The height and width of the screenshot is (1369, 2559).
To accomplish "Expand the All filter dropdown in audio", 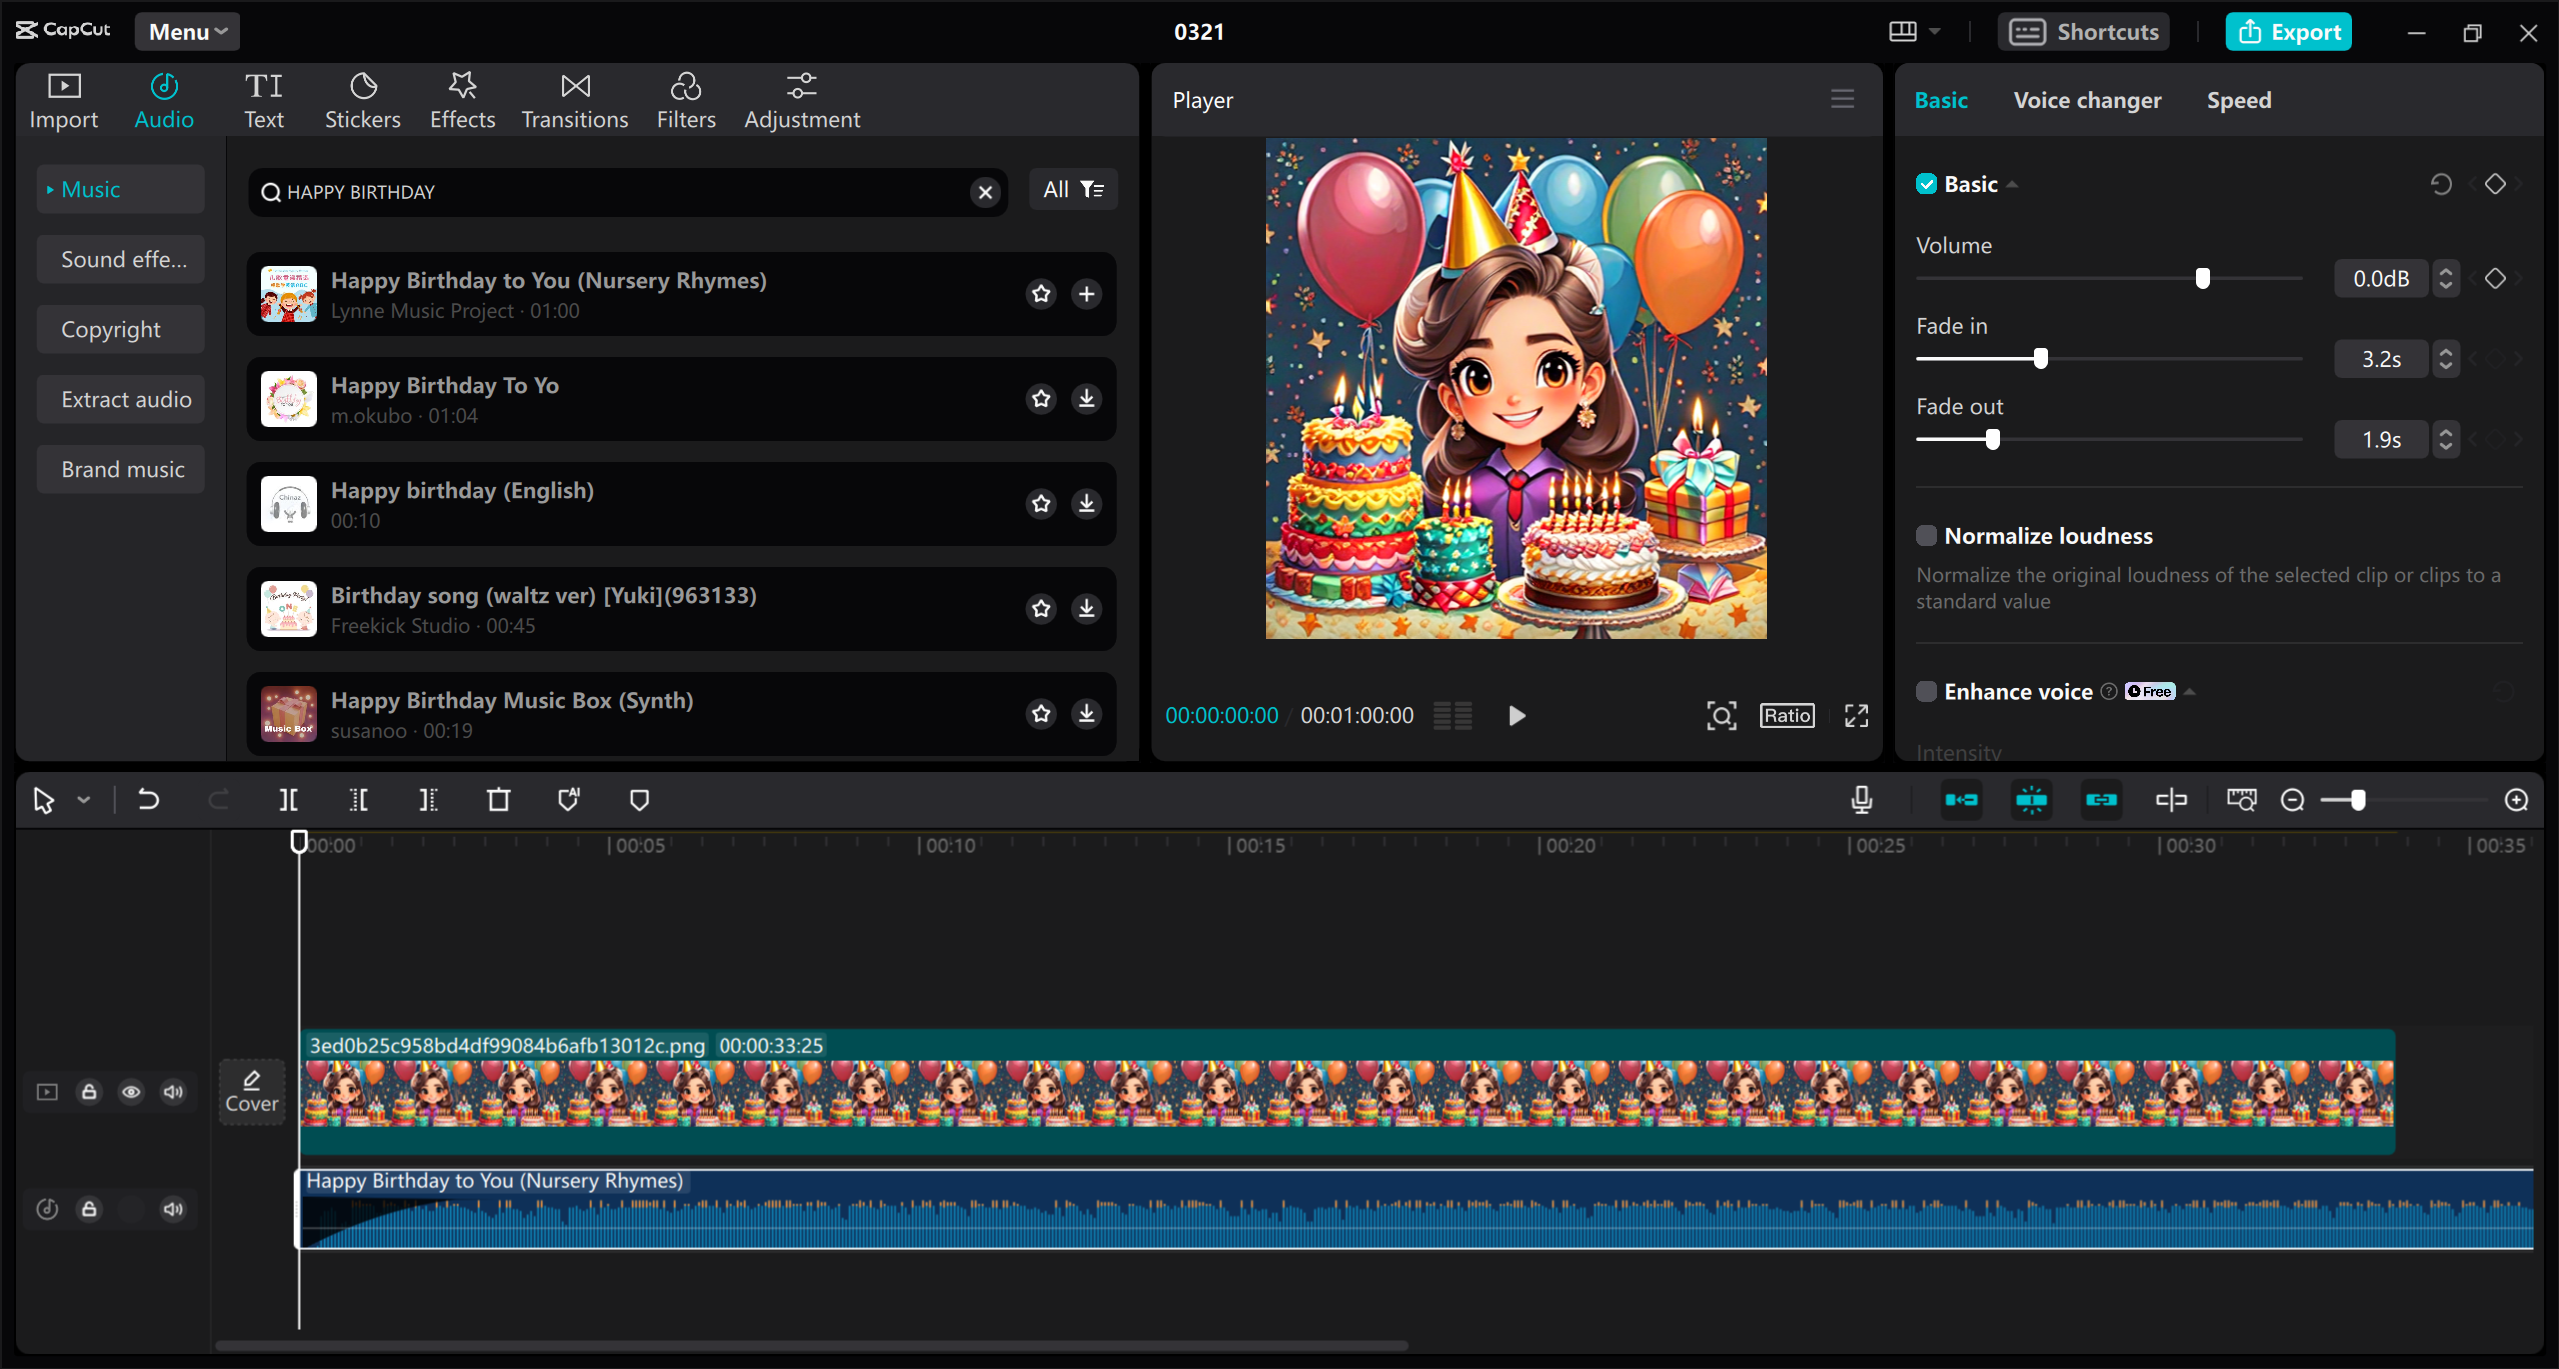I will pyautogui.click(x=1073, y=190).
